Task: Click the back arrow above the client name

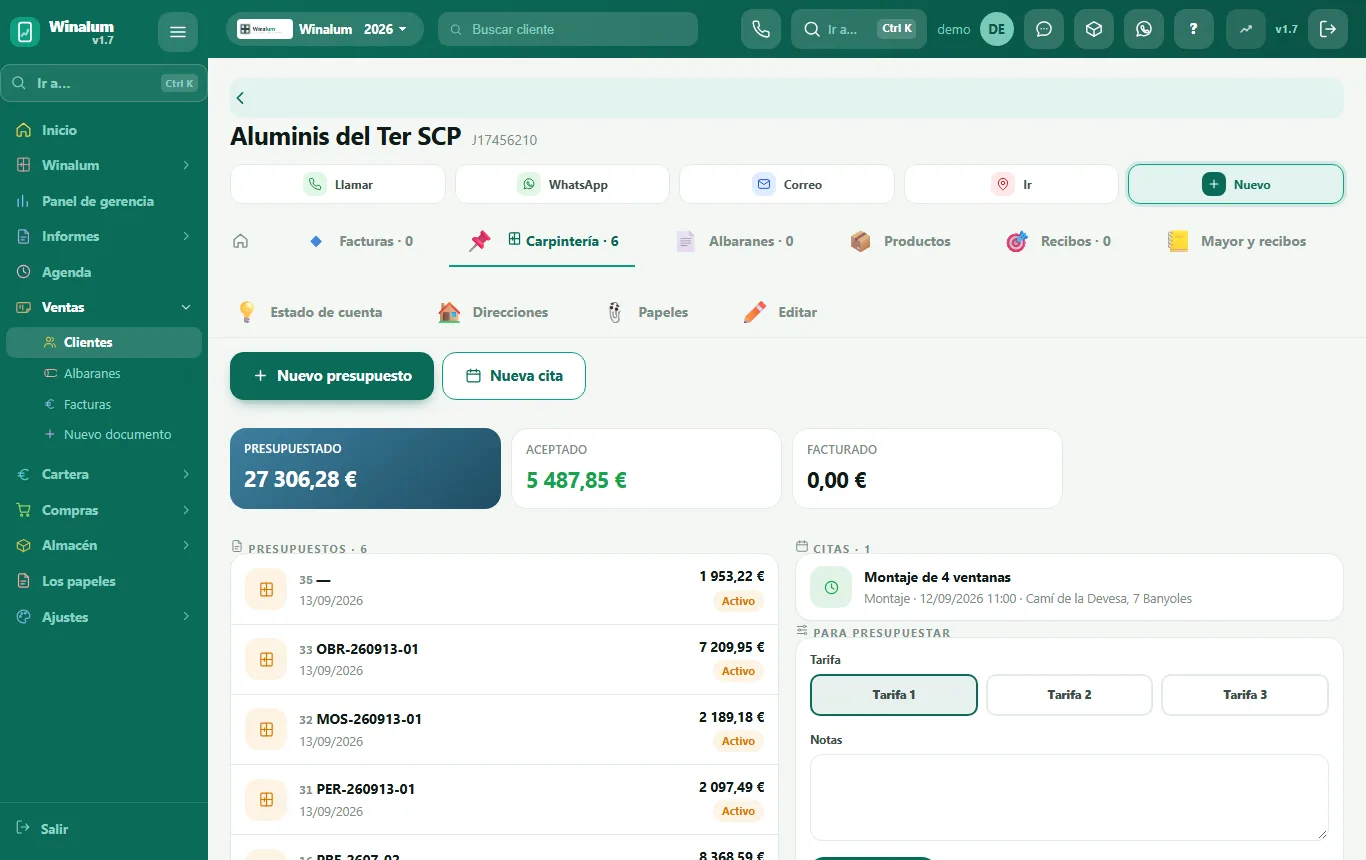Action: coord(240,98)
